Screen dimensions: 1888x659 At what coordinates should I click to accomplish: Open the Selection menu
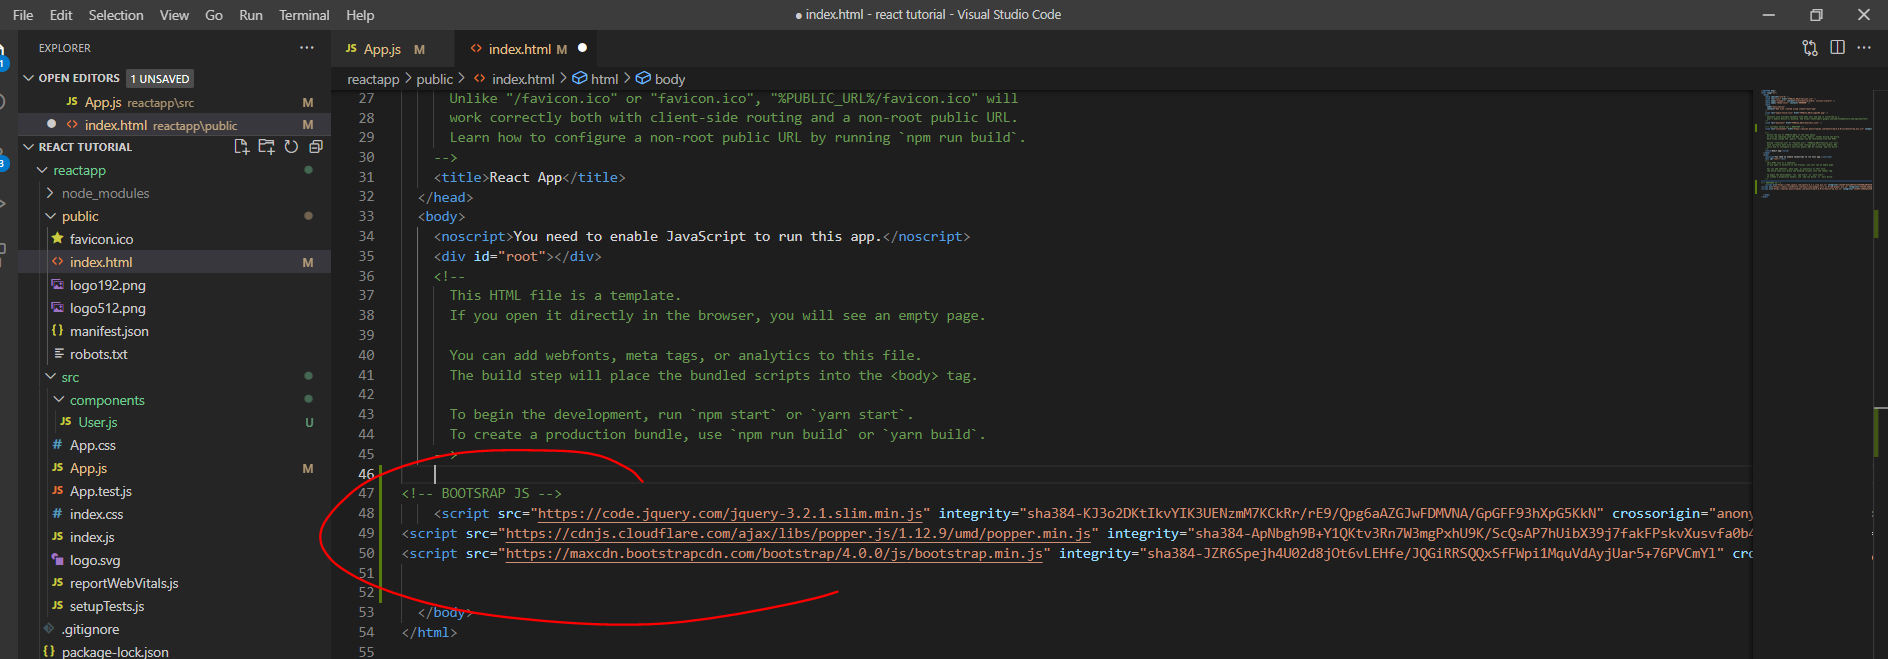116,15
